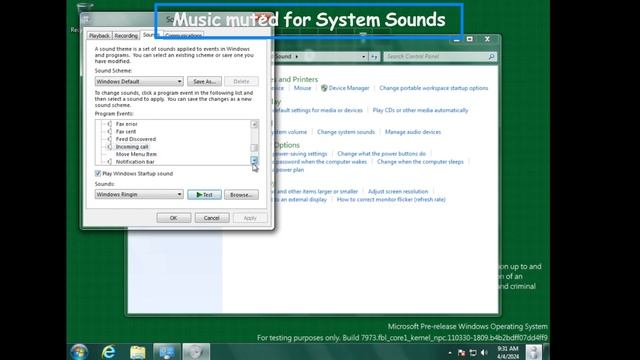Click the Incoming call speaker icon

(x=109, y=147)
